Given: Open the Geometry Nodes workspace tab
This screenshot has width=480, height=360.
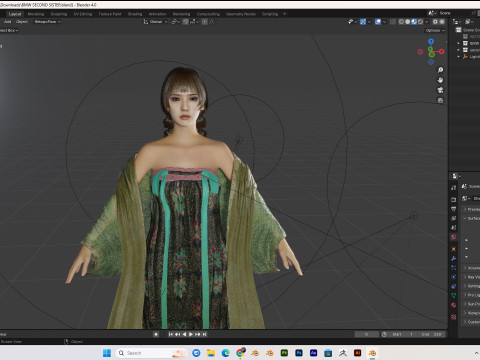Looking at the screenshot, I should pyautogui.click(x=241, y=14).
